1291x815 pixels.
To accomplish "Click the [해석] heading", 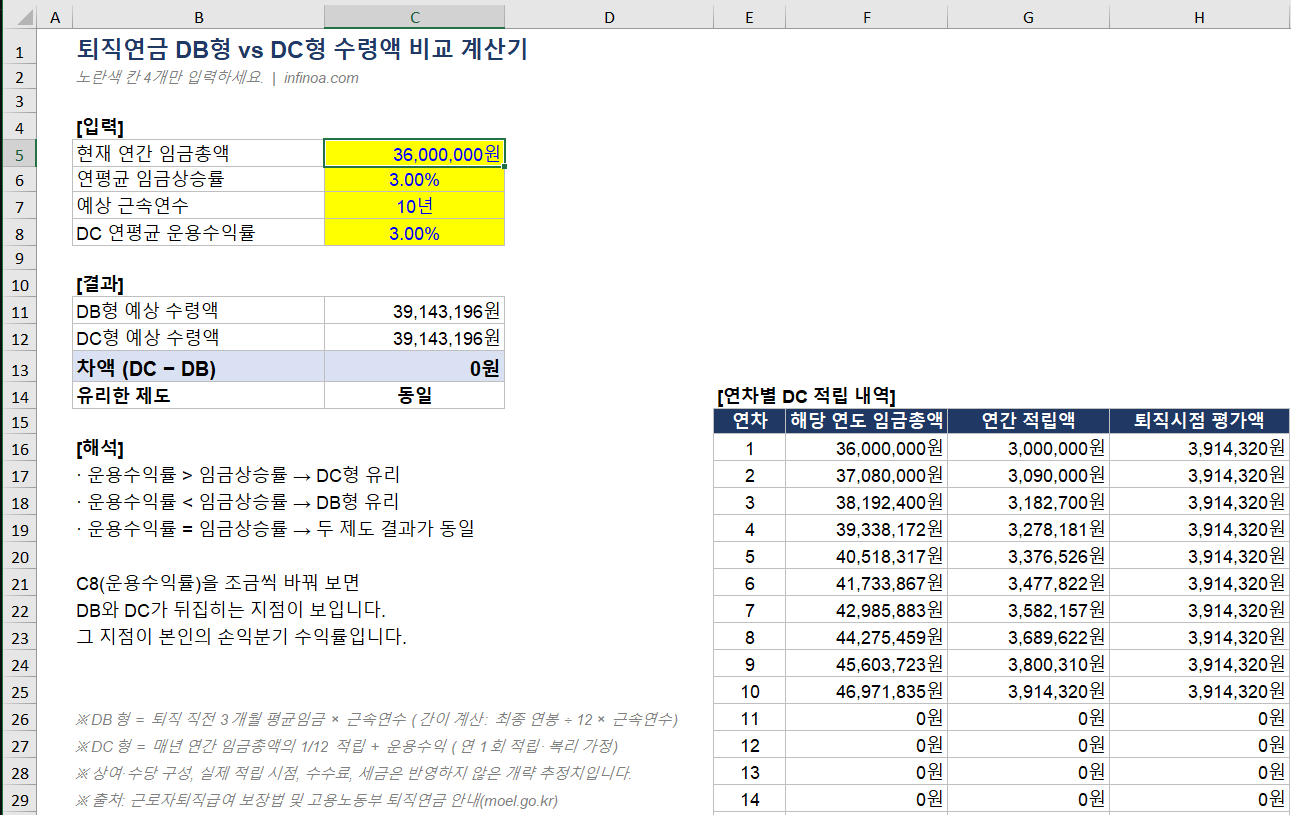I will (100, 447).
